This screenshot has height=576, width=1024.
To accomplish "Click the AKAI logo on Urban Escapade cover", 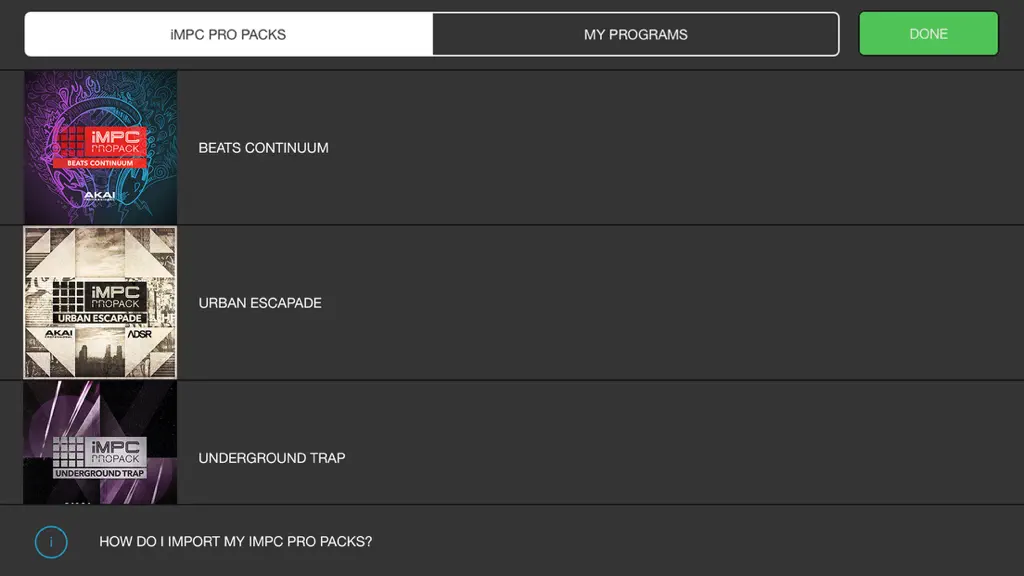I will coord(59,334).
